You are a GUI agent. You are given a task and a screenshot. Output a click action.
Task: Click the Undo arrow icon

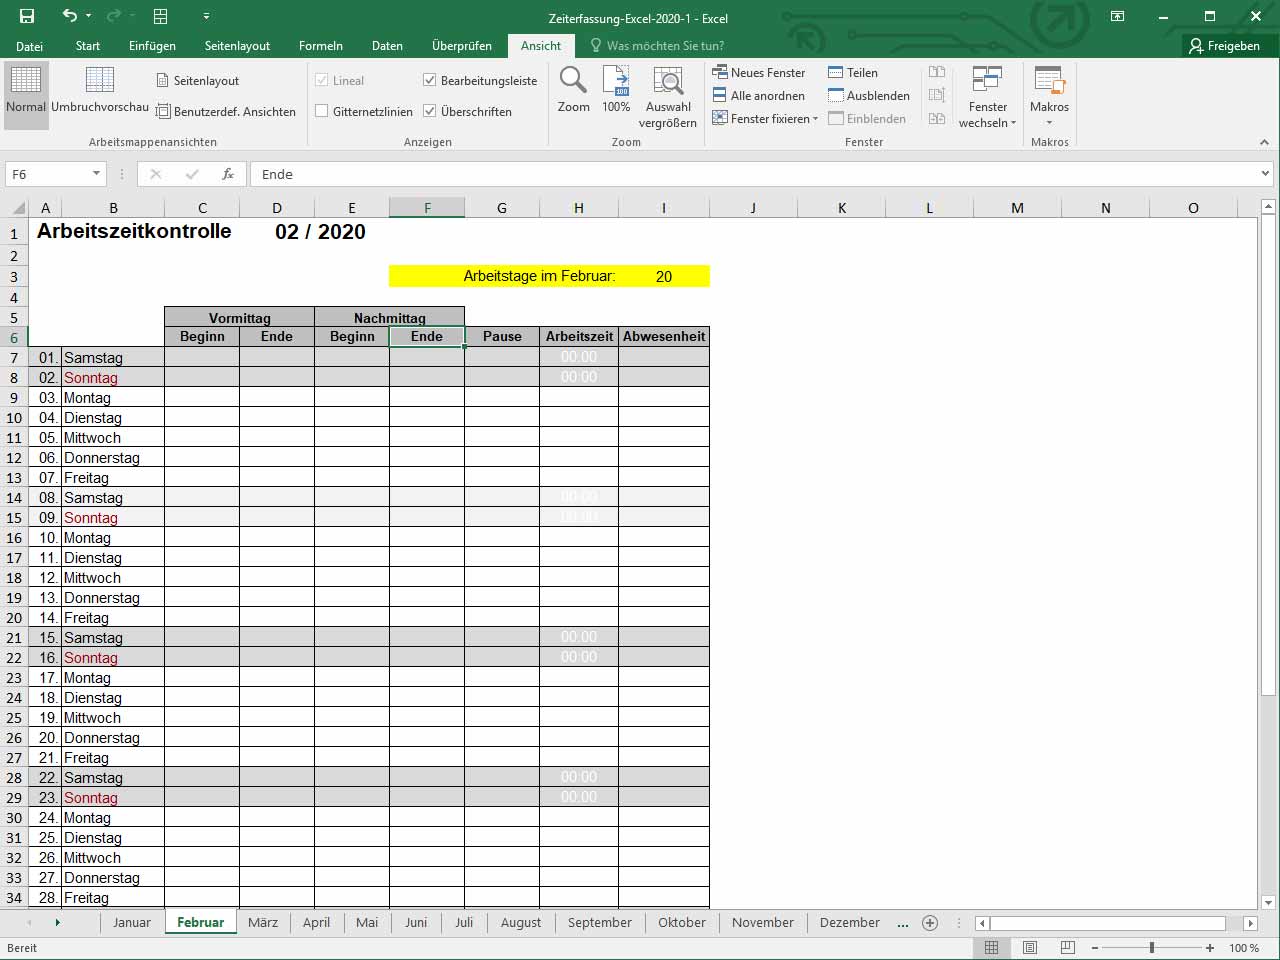(69, 16)
